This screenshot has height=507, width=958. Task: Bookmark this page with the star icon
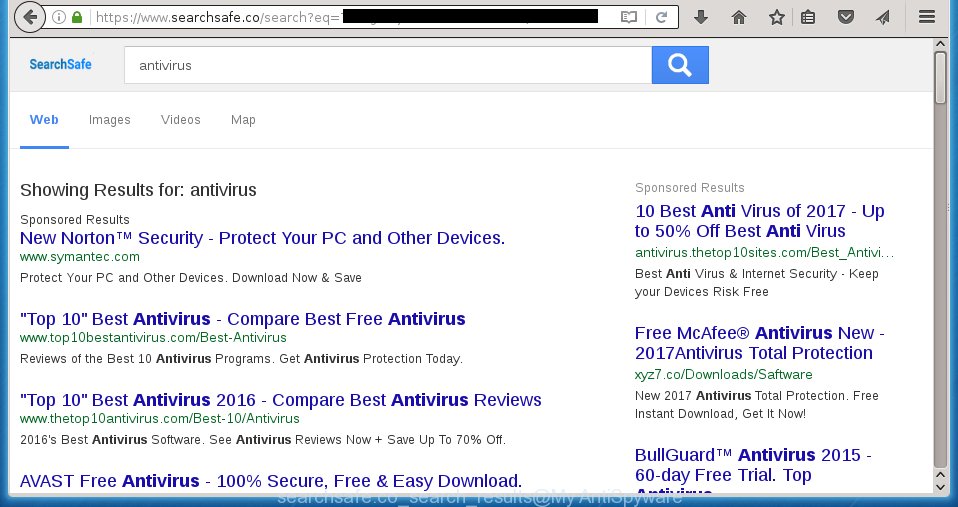click(777, 17)
